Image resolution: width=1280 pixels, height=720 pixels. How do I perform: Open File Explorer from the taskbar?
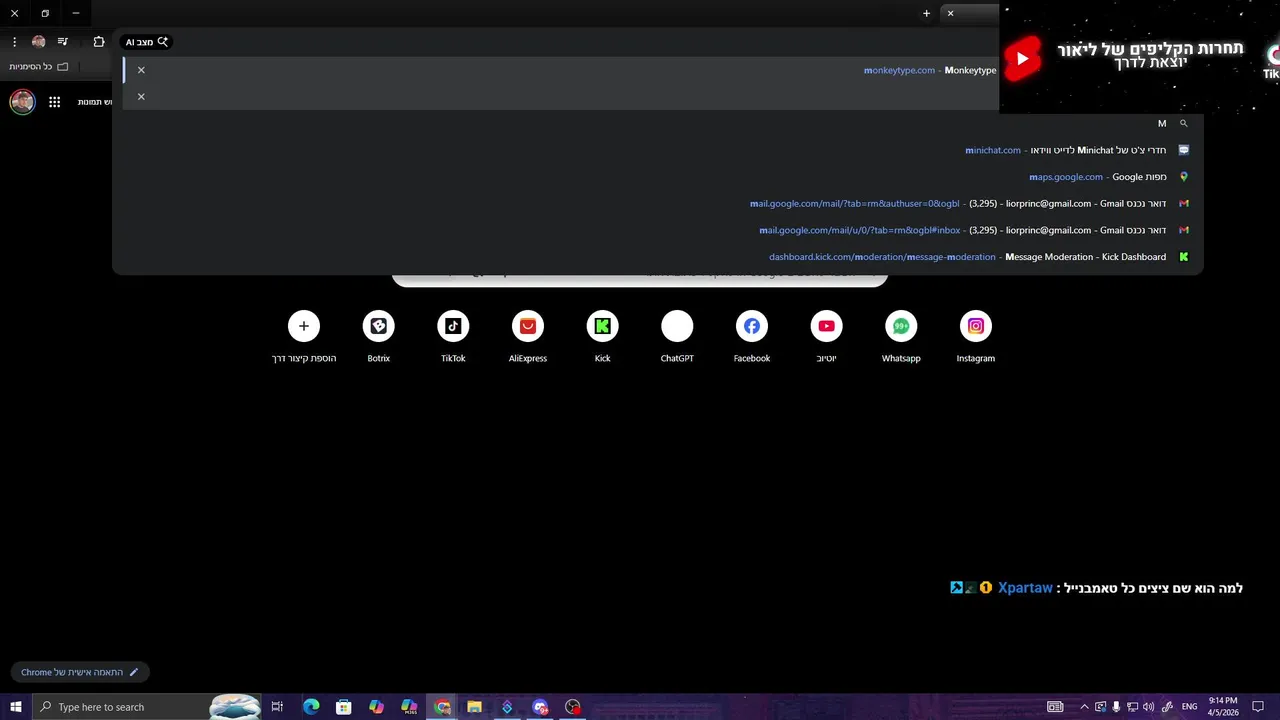(x=474, y=707)
